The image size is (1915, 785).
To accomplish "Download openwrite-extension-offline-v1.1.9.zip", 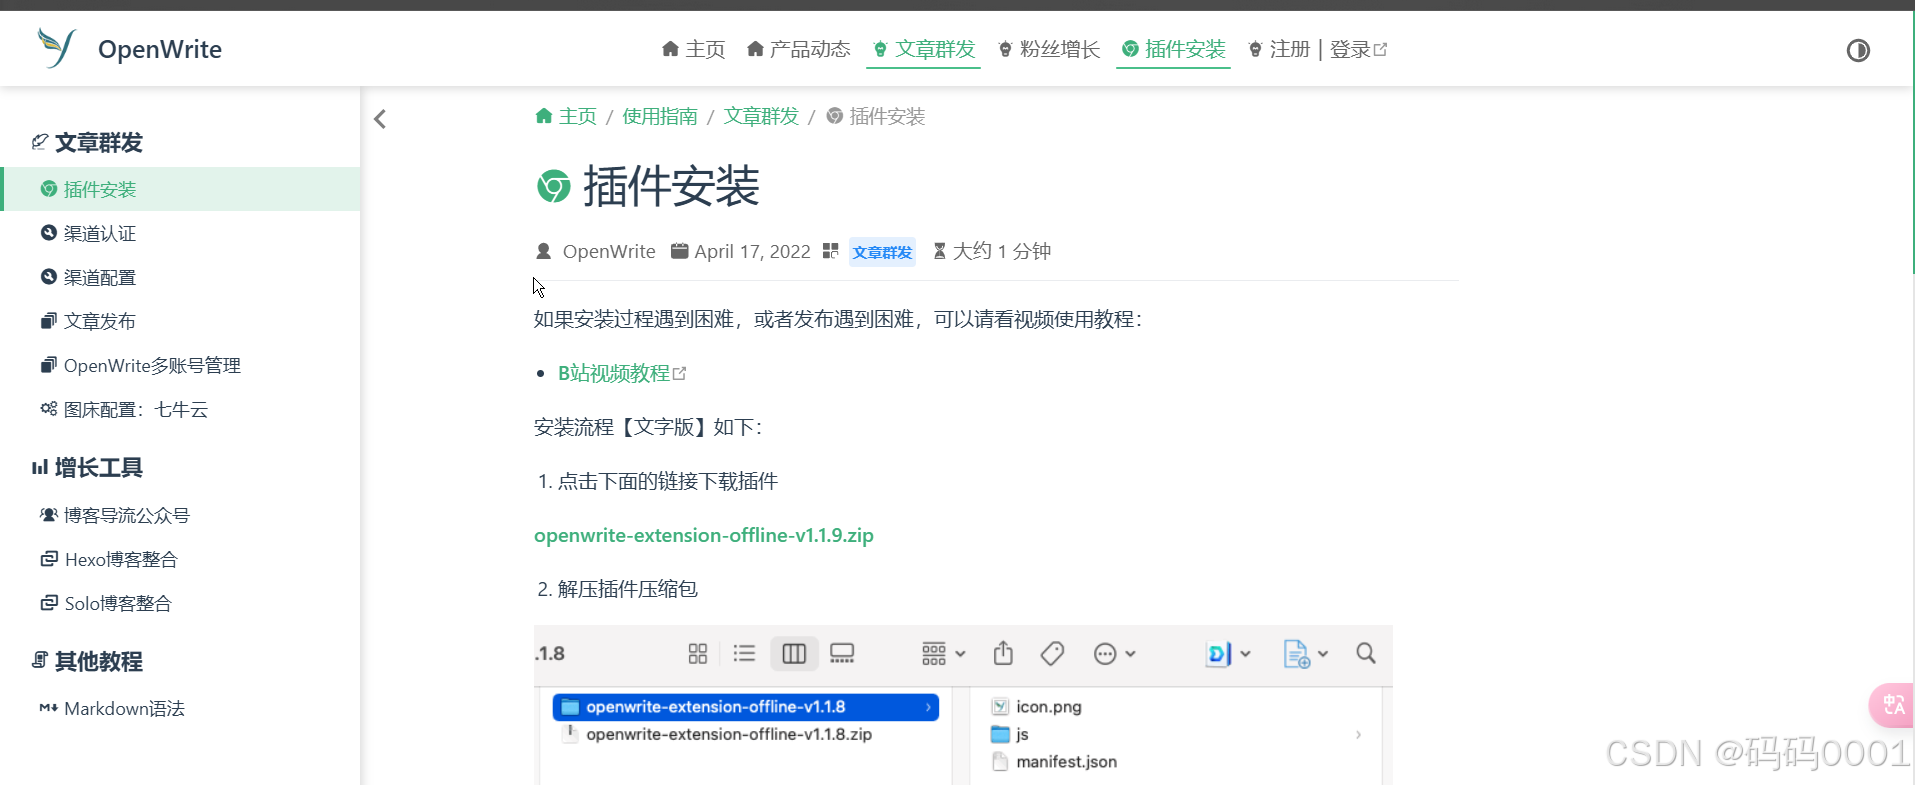I will pos(704,535).
